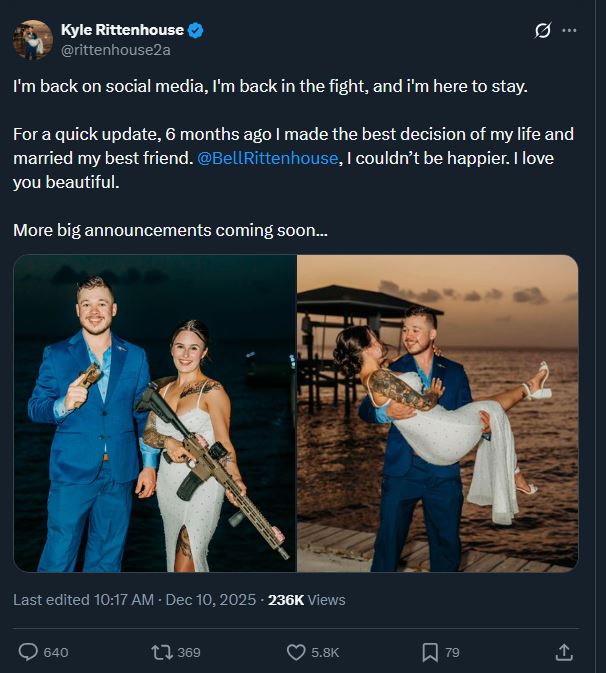Image resolution: width=606 pixels, height=673 pixels.
Task: Open the @BellRittenhouse mention link
Action: tap(274, 158)
